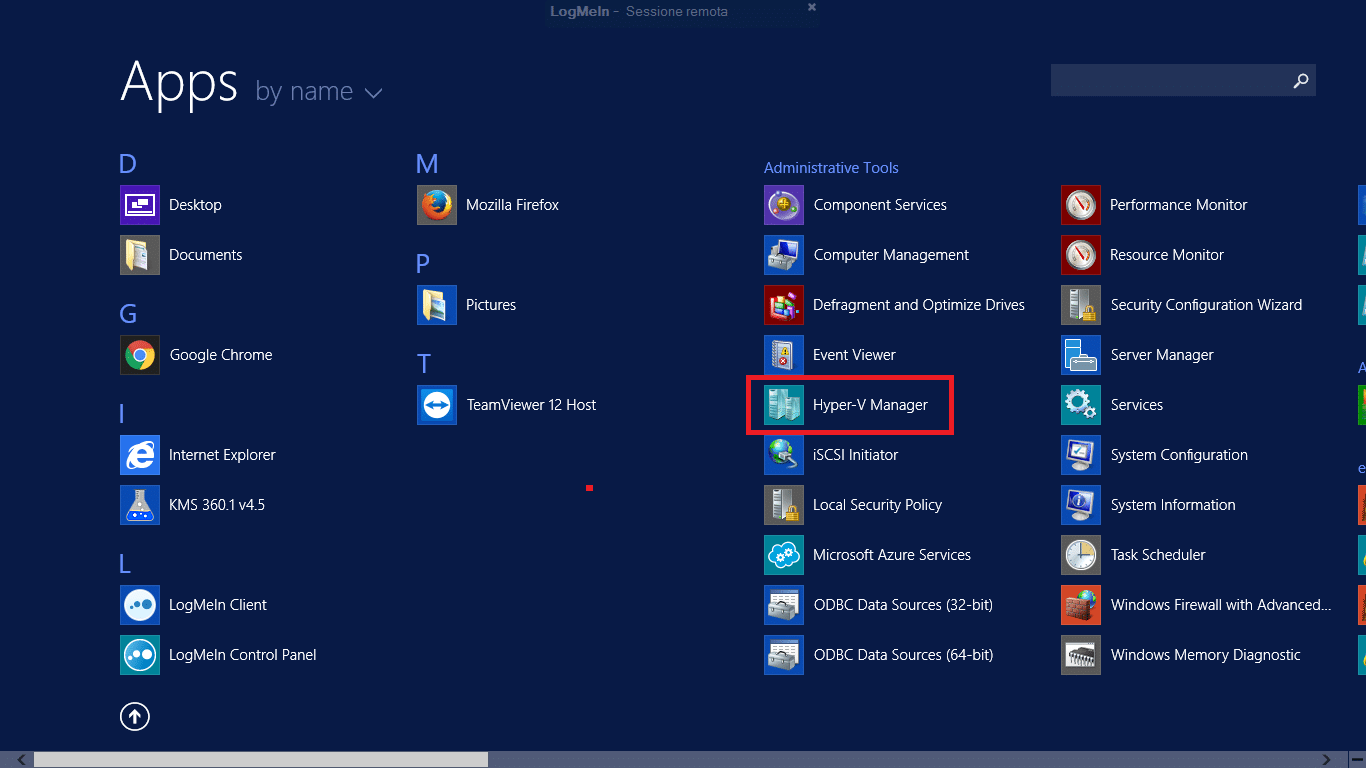Open the LogMeIn Control Panel icon
The image size is (1366, 768).
(x=139, y=655)
